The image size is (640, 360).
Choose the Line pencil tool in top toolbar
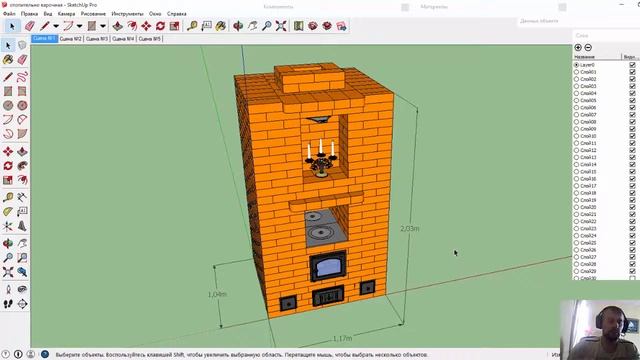(x=44, y=26)
